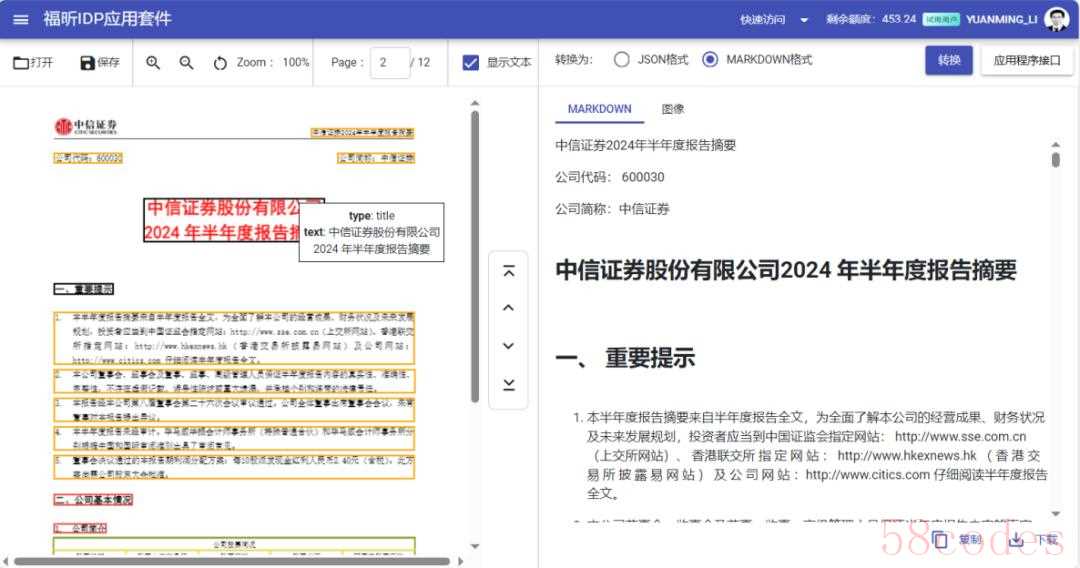Click the zoom out magnifier icon
Screen dimensions: 1080x568
[186, 63]
